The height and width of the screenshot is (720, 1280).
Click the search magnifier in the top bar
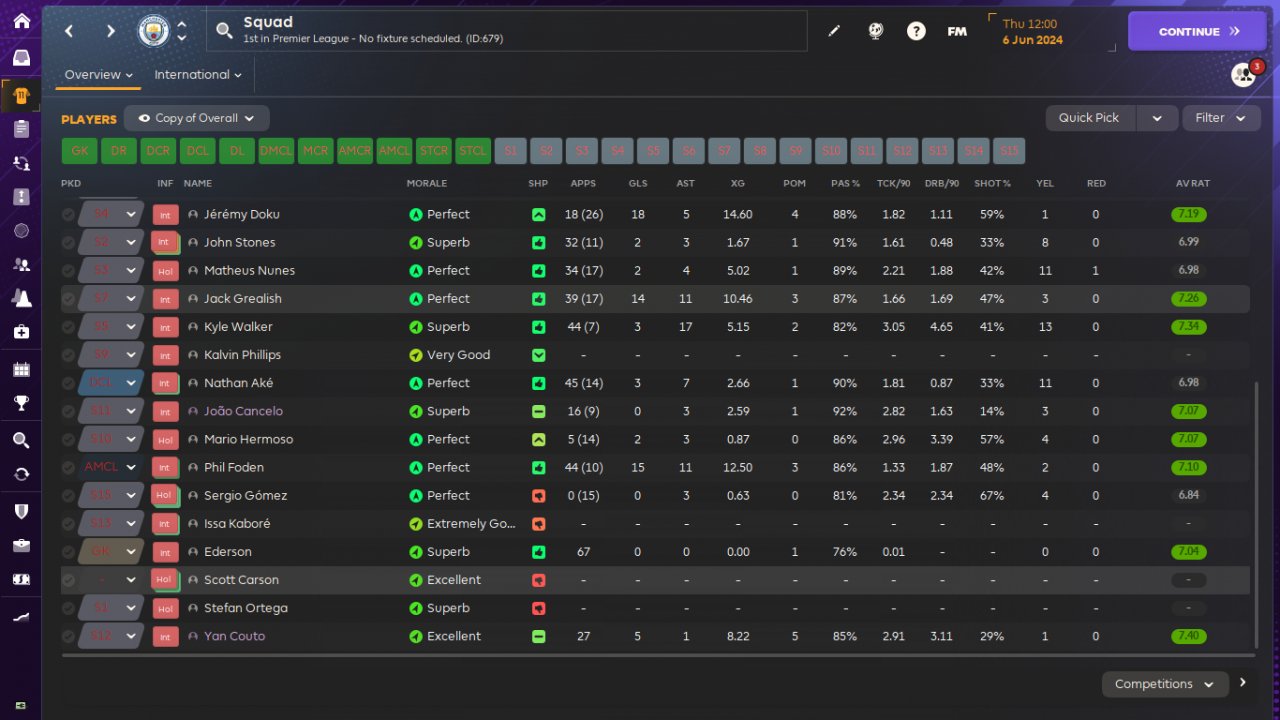pyautogui.click(x=224, y=31)
